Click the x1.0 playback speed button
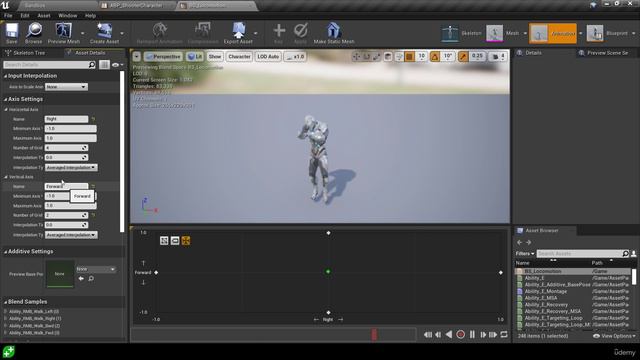The image size is (640, 360). coord(295,57)
